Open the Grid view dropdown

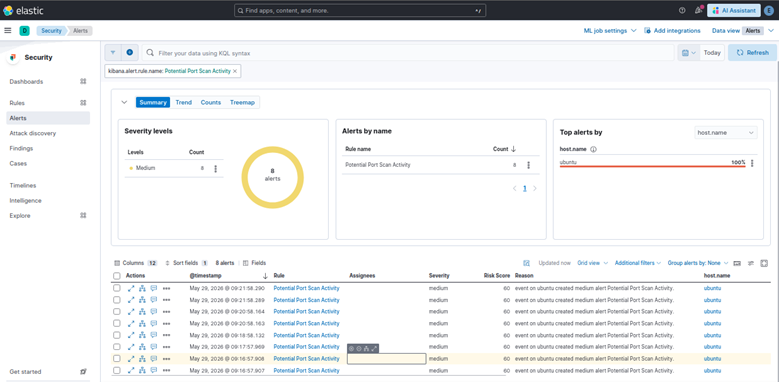pos(592,263)
